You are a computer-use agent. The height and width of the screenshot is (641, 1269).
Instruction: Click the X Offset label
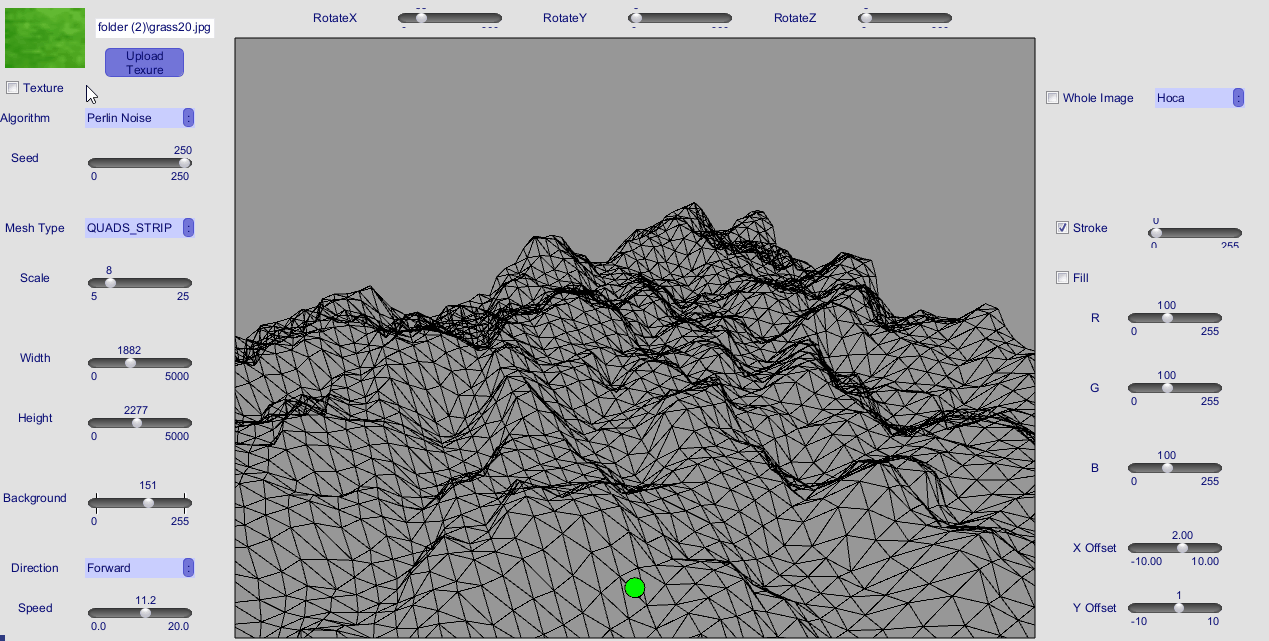point(1094,548)
